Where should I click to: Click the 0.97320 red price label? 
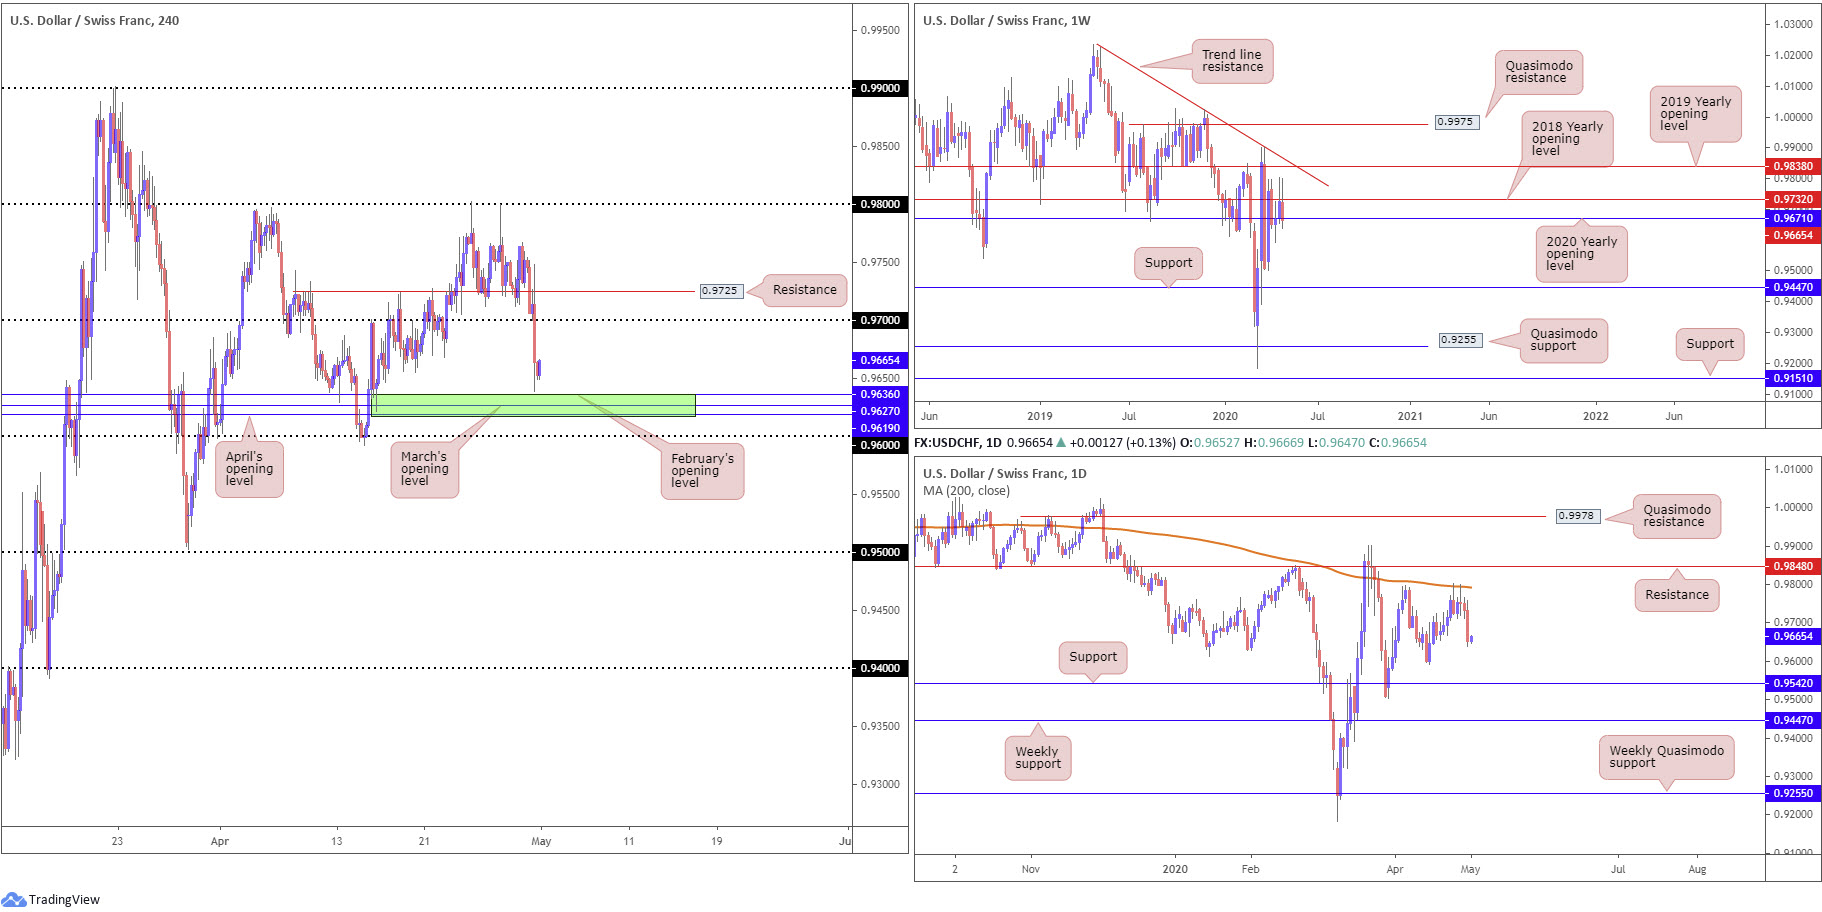1793,199
